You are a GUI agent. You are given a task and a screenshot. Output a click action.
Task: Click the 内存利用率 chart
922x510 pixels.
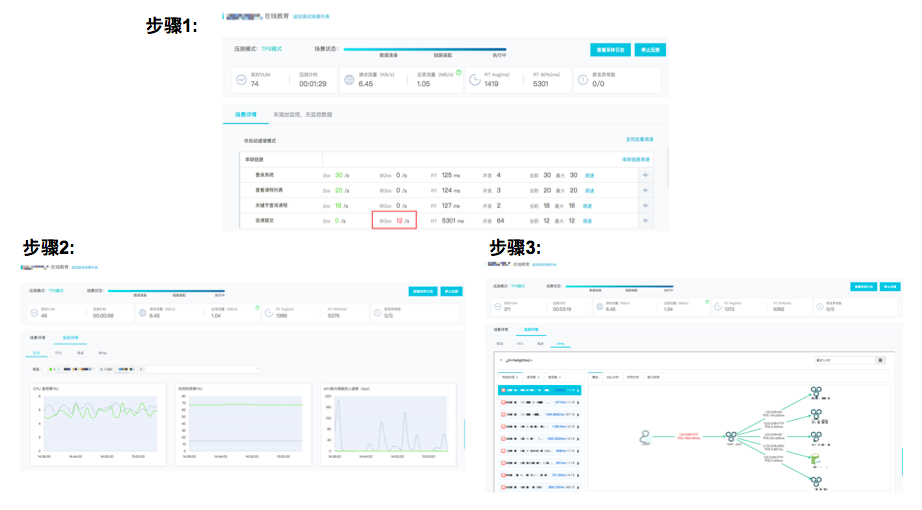[x=243, y=425]
